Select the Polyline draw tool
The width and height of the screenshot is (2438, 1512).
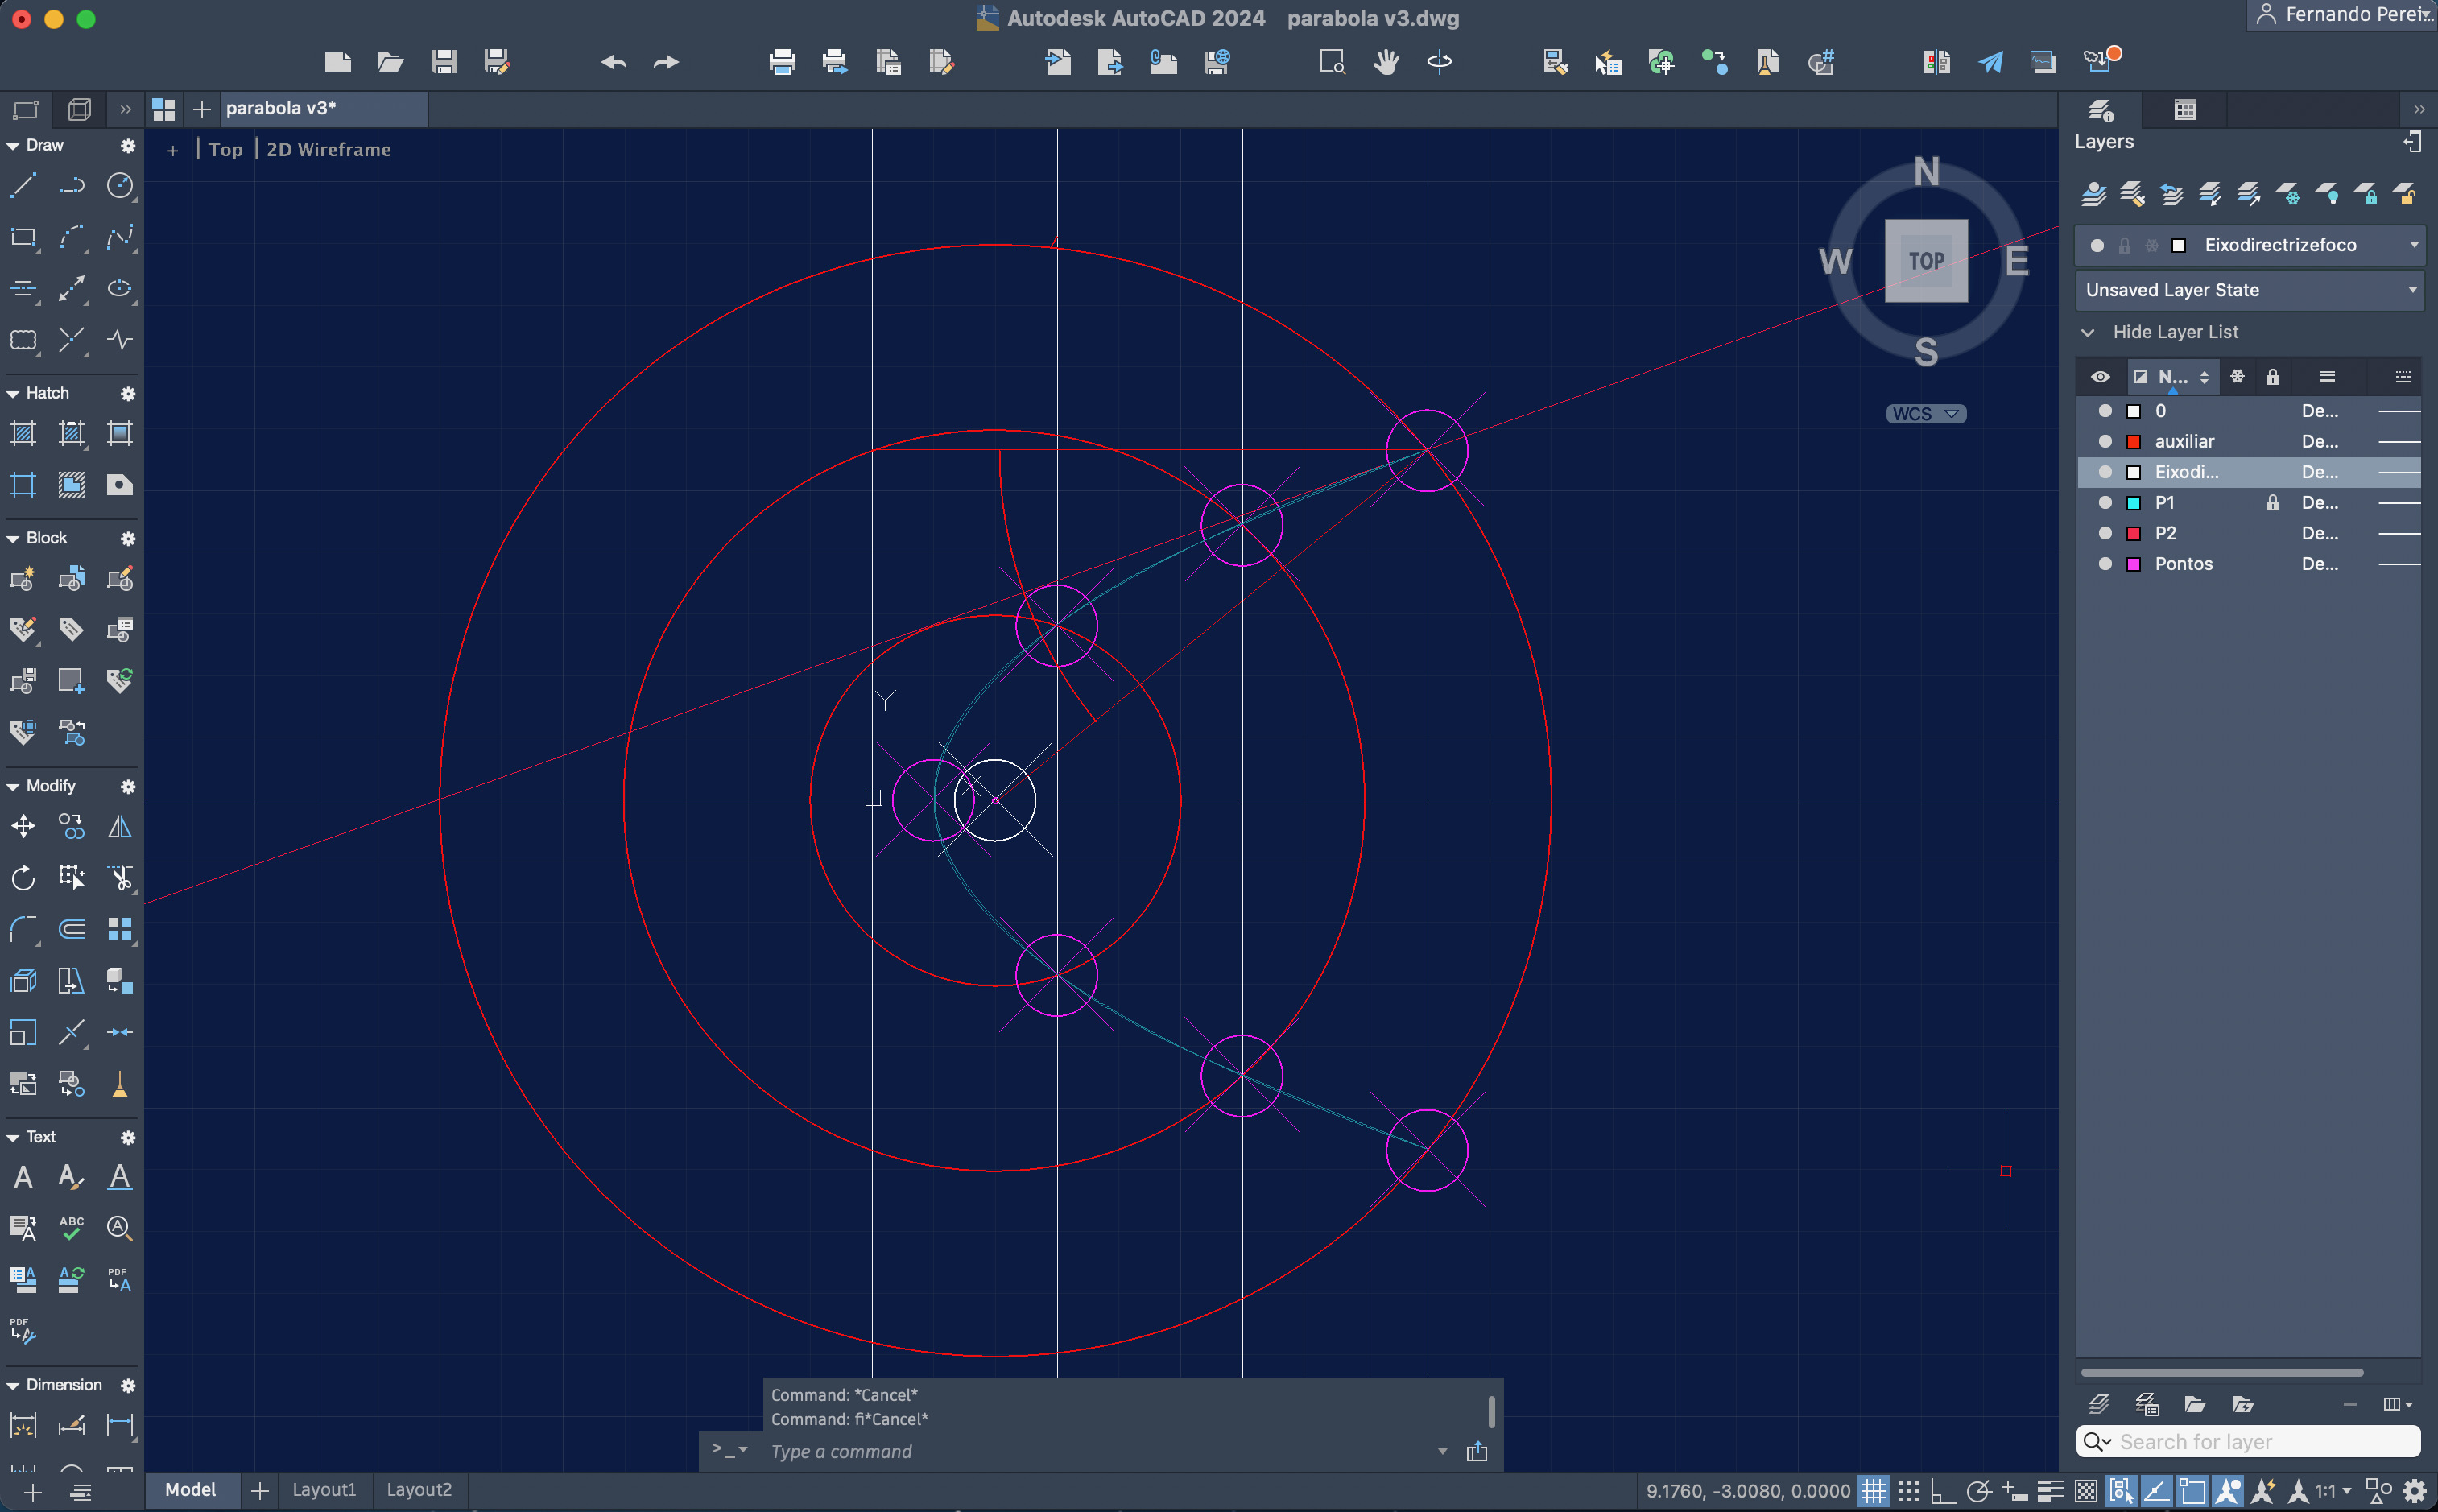click(x=71, y=185)
